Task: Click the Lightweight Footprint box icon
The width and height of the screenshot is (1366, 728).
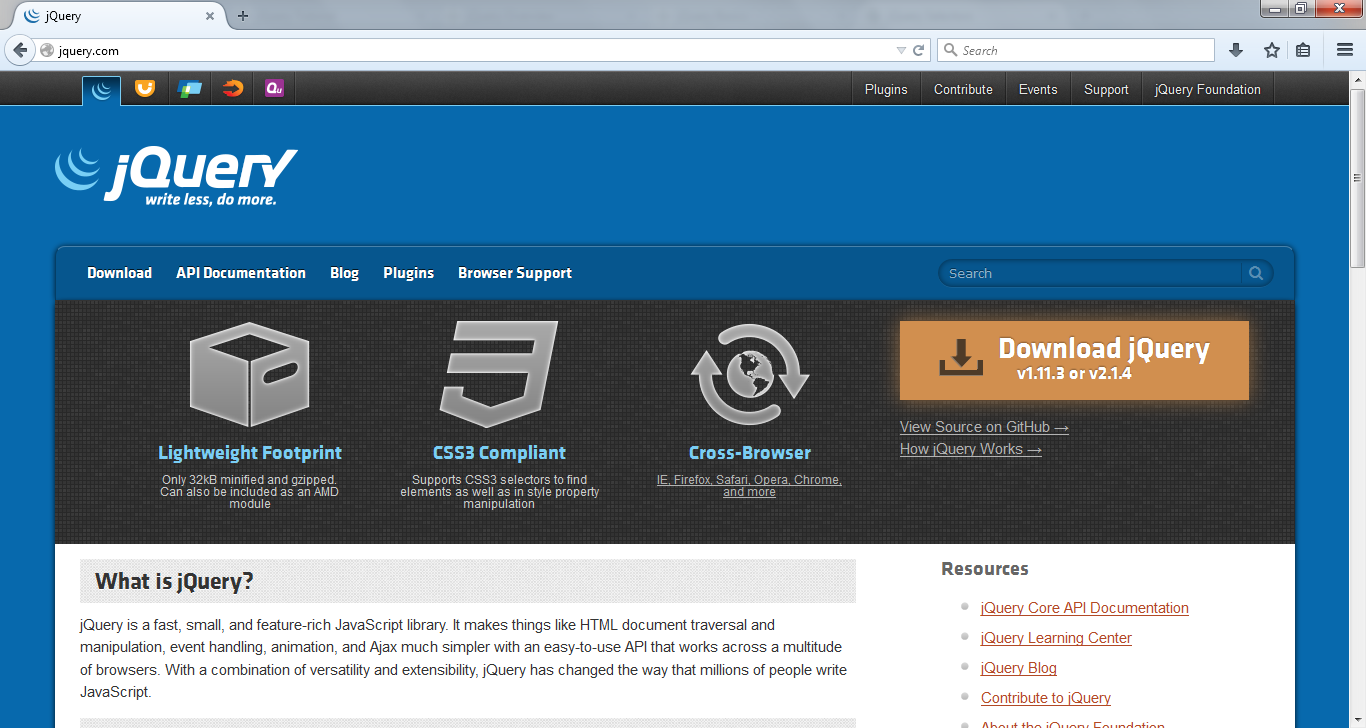Action: click(250, 374)
